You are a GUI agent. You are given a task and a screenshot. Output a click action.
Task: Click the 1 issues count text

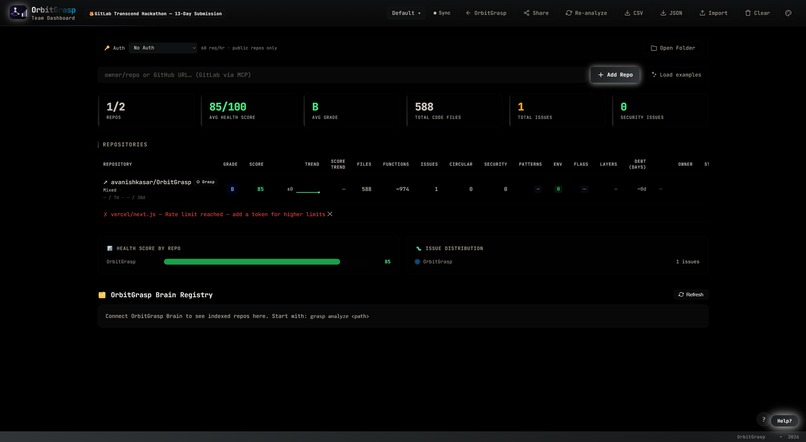687,262
